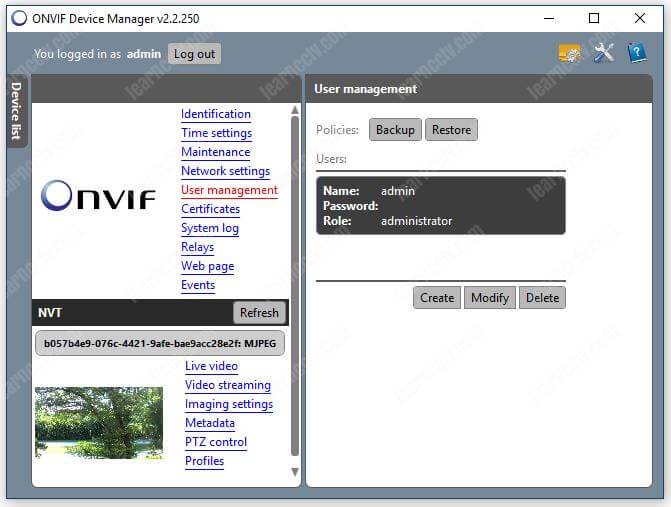
Task: Click the camera preview thumbnail of trees
Action: click(99, 423)
